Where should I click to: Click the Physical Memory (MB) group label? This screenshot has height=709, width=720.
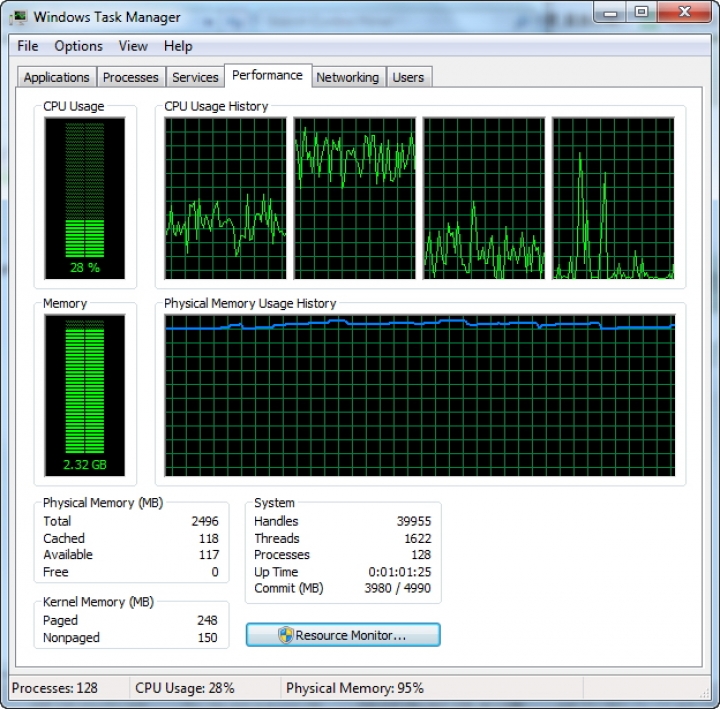(103, 503)
